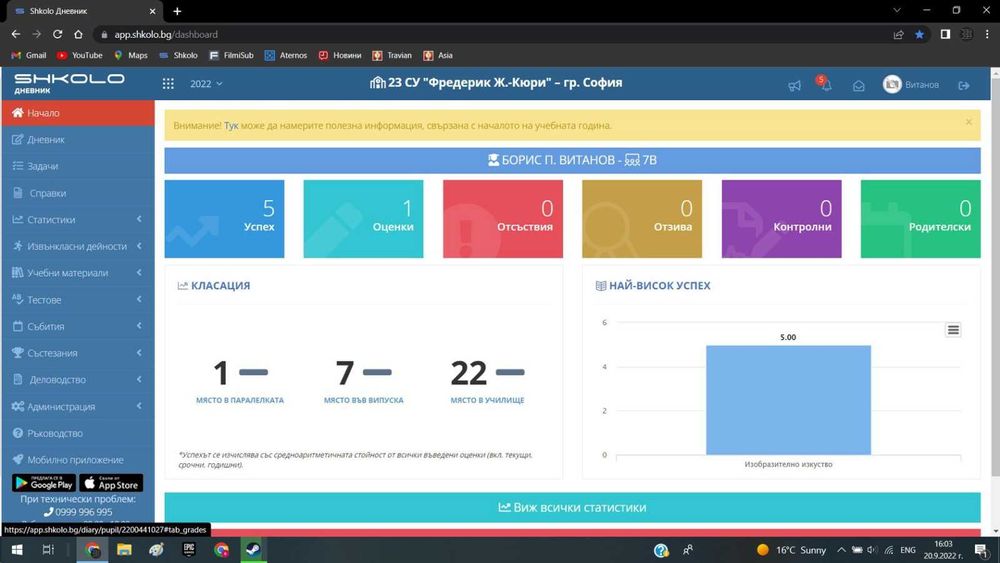Open the Gmail bookmark

29,55
